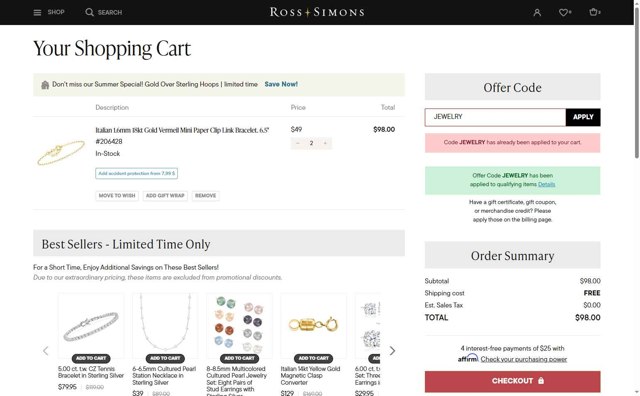Open 5.00 ct. t.w. CZ Tennis Bracelet title
The height and width of the screenshot is (396, 640).
[91, 372]
